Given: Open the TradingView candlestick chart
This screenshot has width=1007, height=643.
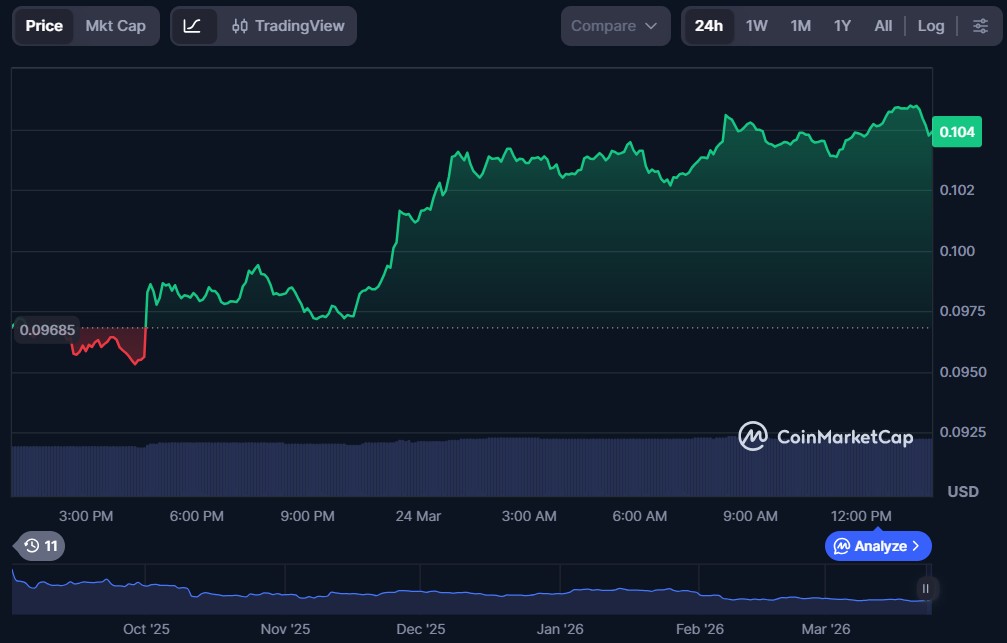Looking at the screenshot, I should pos(287,26).
